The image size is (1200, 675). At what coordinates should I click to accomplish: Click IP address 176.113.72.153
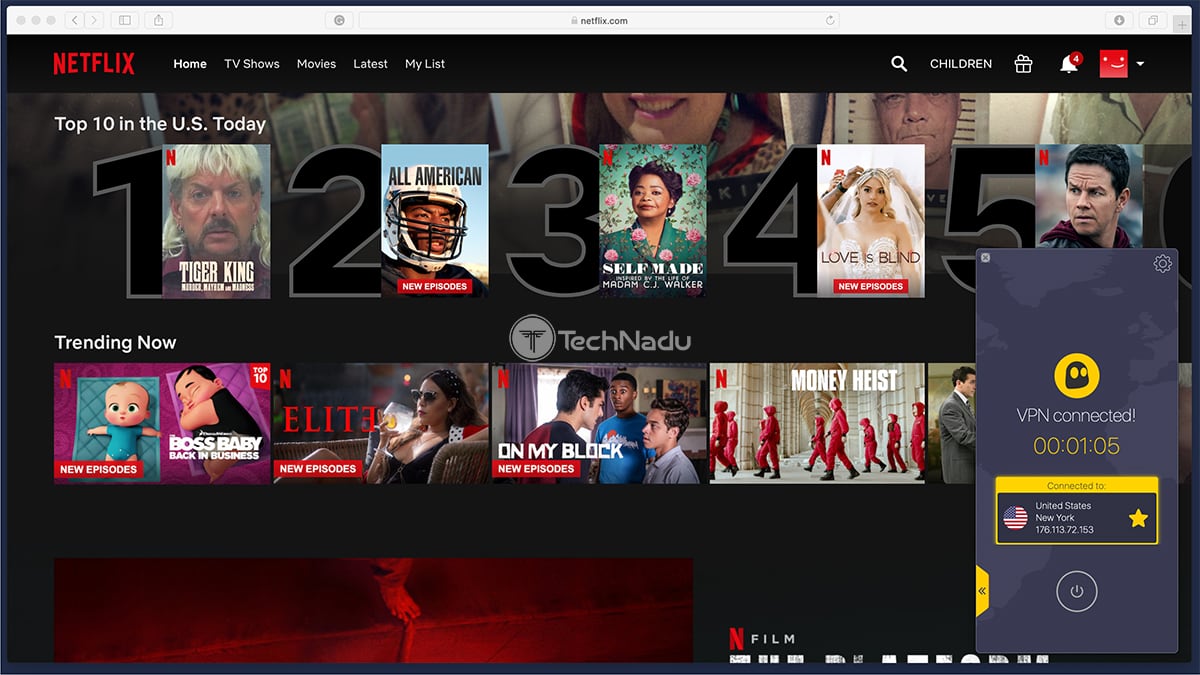pos(1064,530)
